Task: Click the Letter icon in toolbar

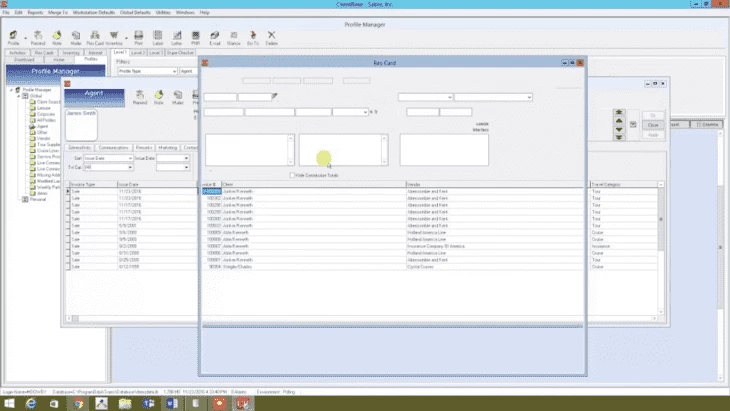Action: (x=177, y=37)
